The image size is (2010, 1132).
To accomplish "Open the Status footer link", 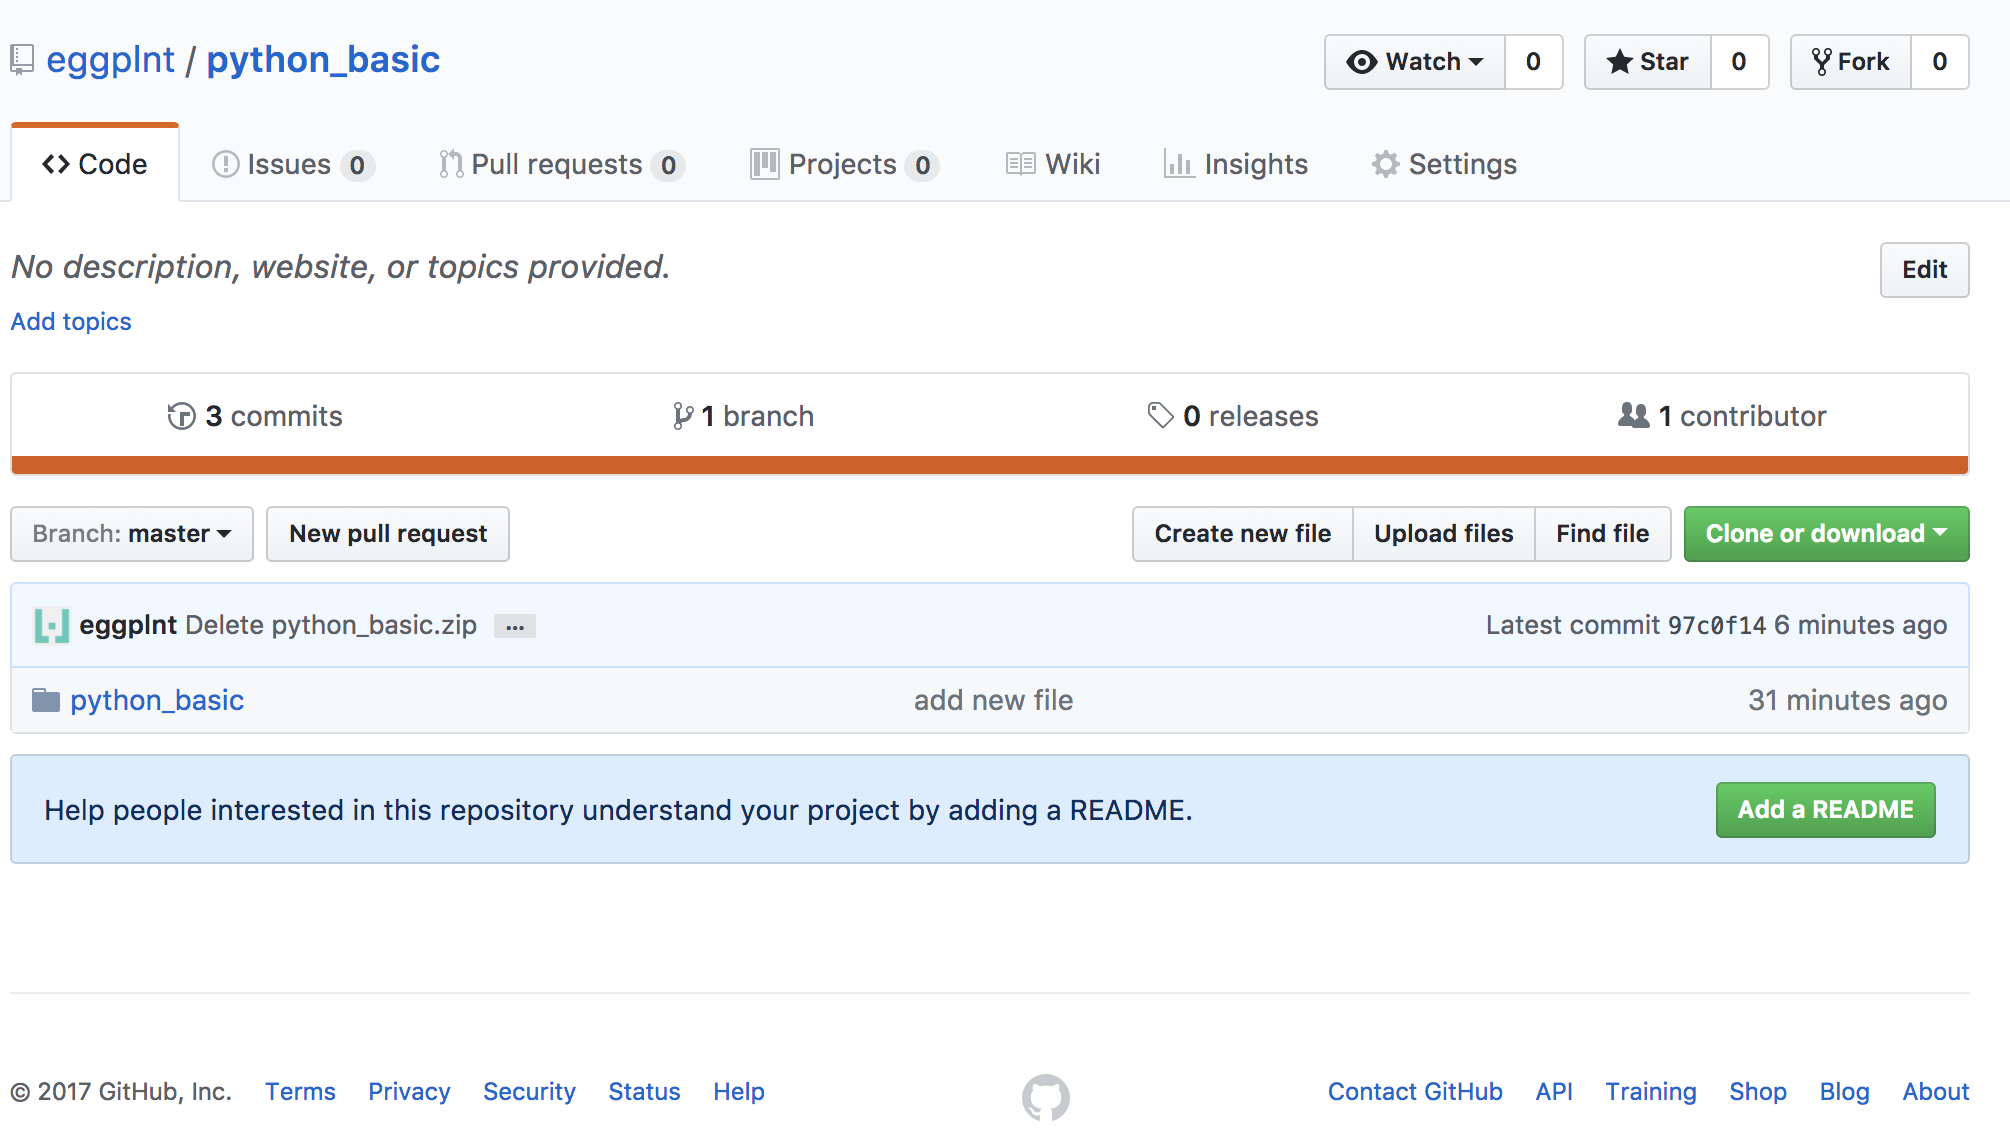I will 644,1092.
